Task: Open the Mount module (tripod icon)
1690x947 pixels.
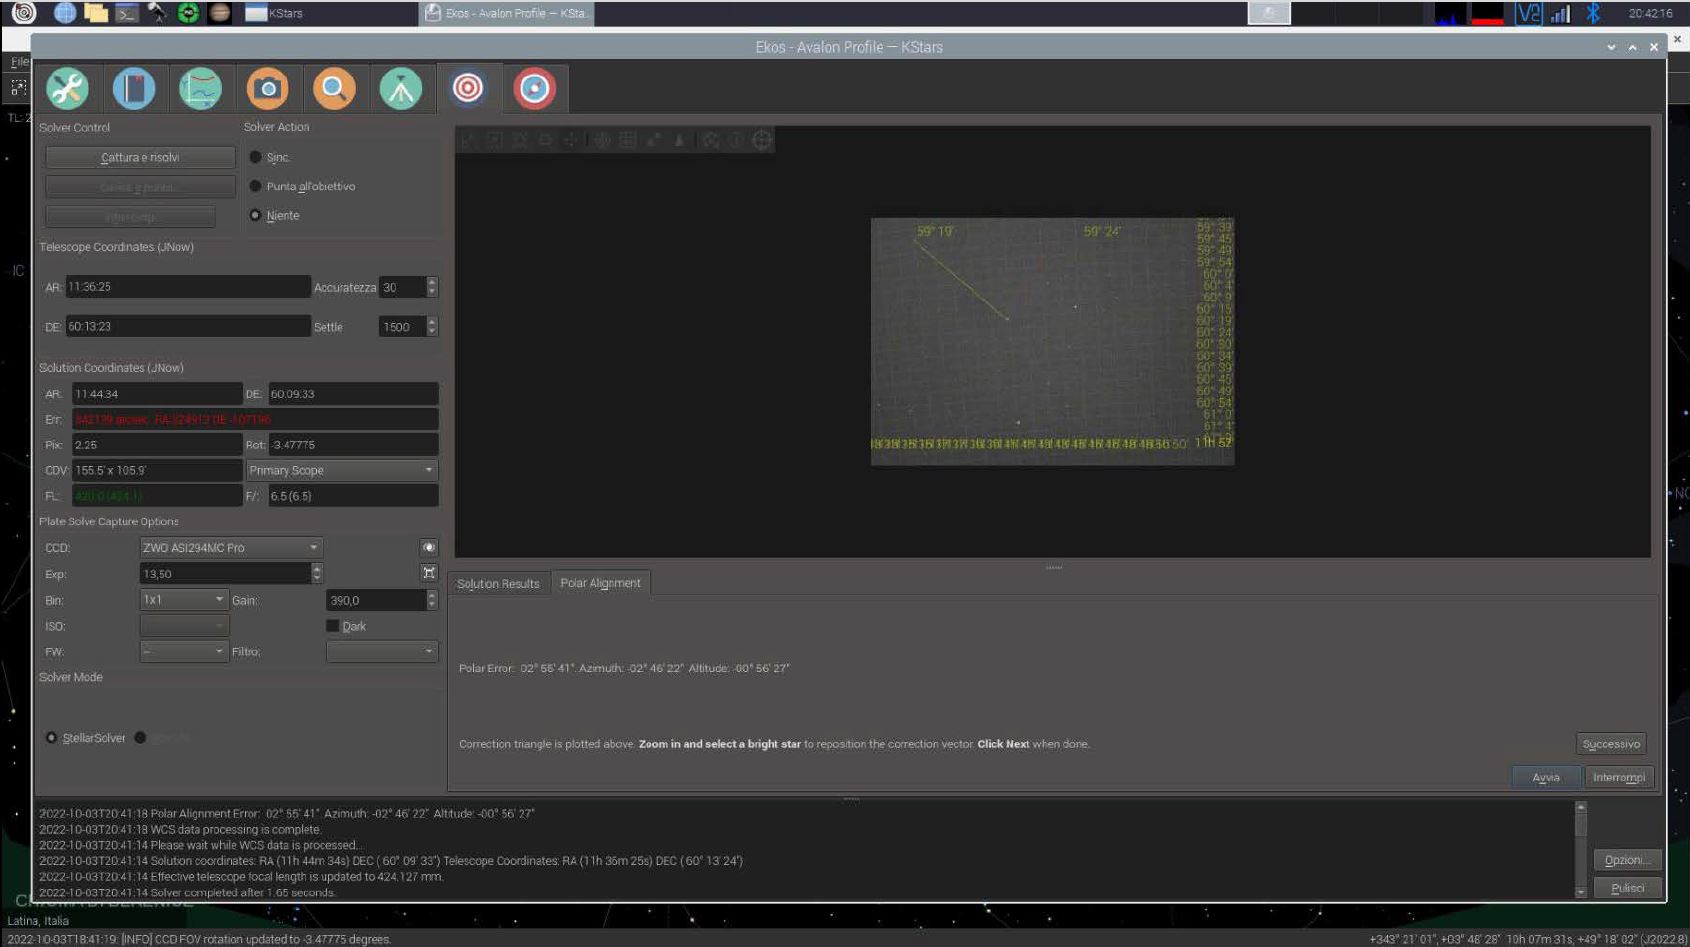Action: point(401,89)
